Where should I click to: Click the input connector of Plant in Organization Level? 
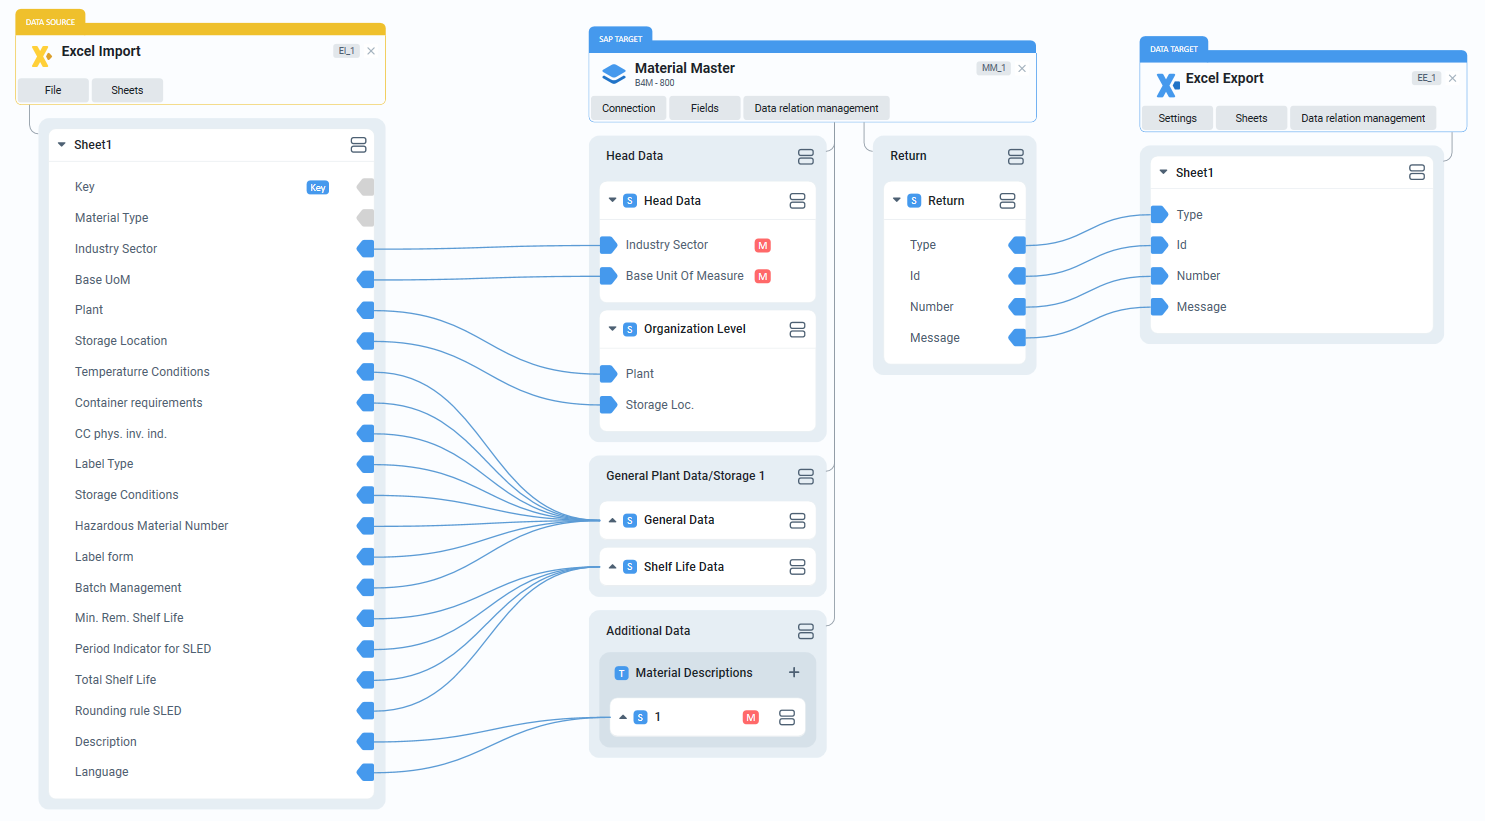[x=608, y=374]
